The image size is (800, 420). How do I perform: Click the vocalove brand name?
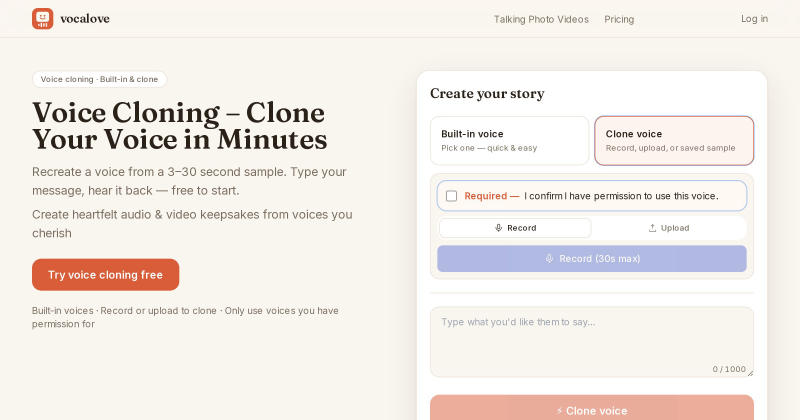(x=85, y=19)
